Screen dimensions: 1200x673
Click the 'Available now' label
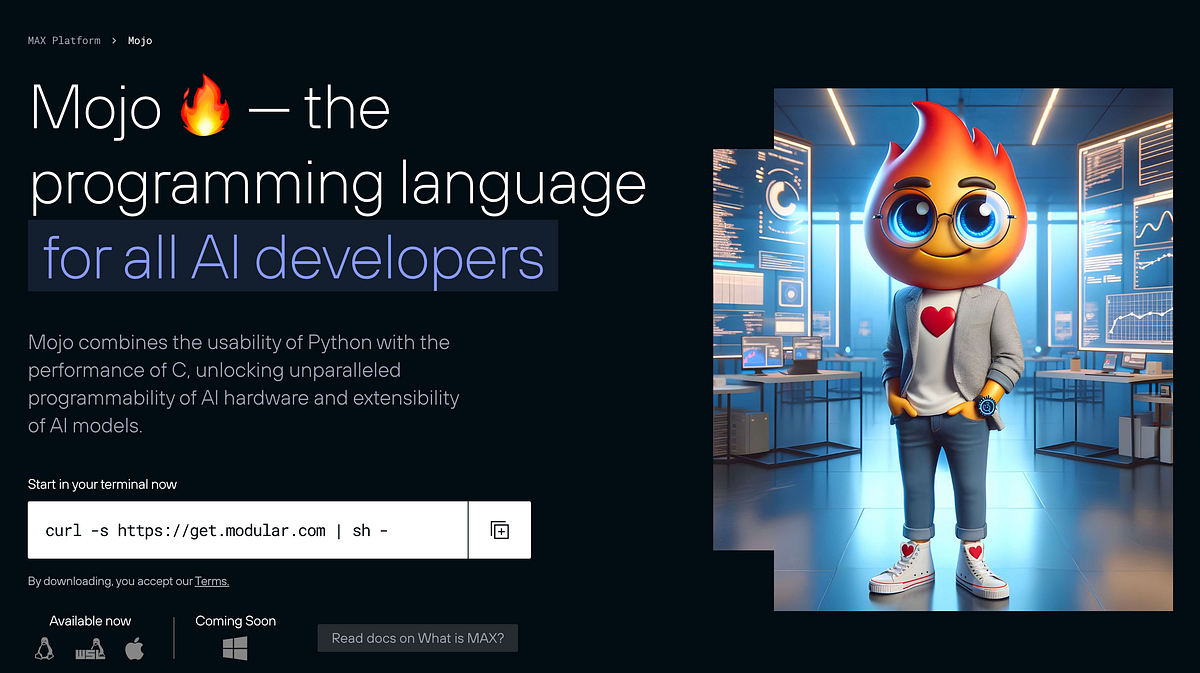pos(90,620)
